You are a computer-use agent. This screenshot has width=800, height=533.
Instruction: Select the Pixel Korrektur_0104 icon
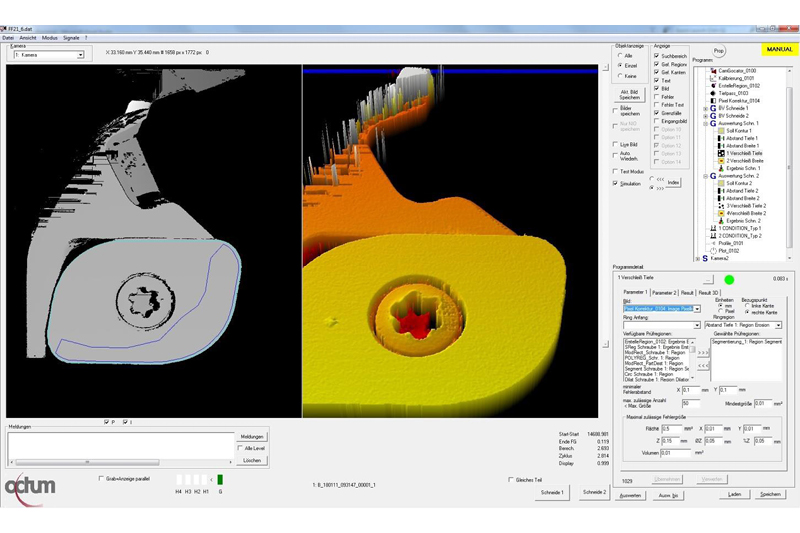pos(712,101)
